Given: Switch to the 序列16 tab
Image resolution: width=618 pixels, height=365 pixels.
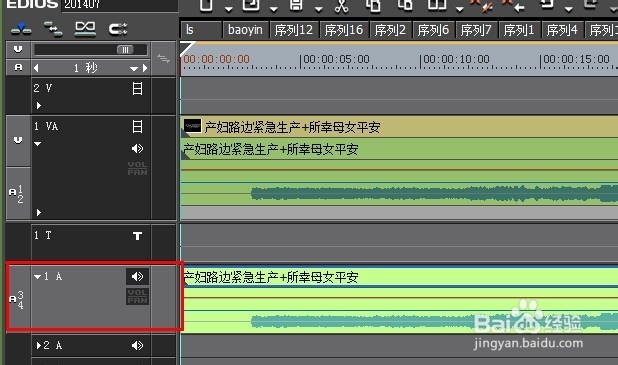Looking at the screenshot, I should click(344, 30).
